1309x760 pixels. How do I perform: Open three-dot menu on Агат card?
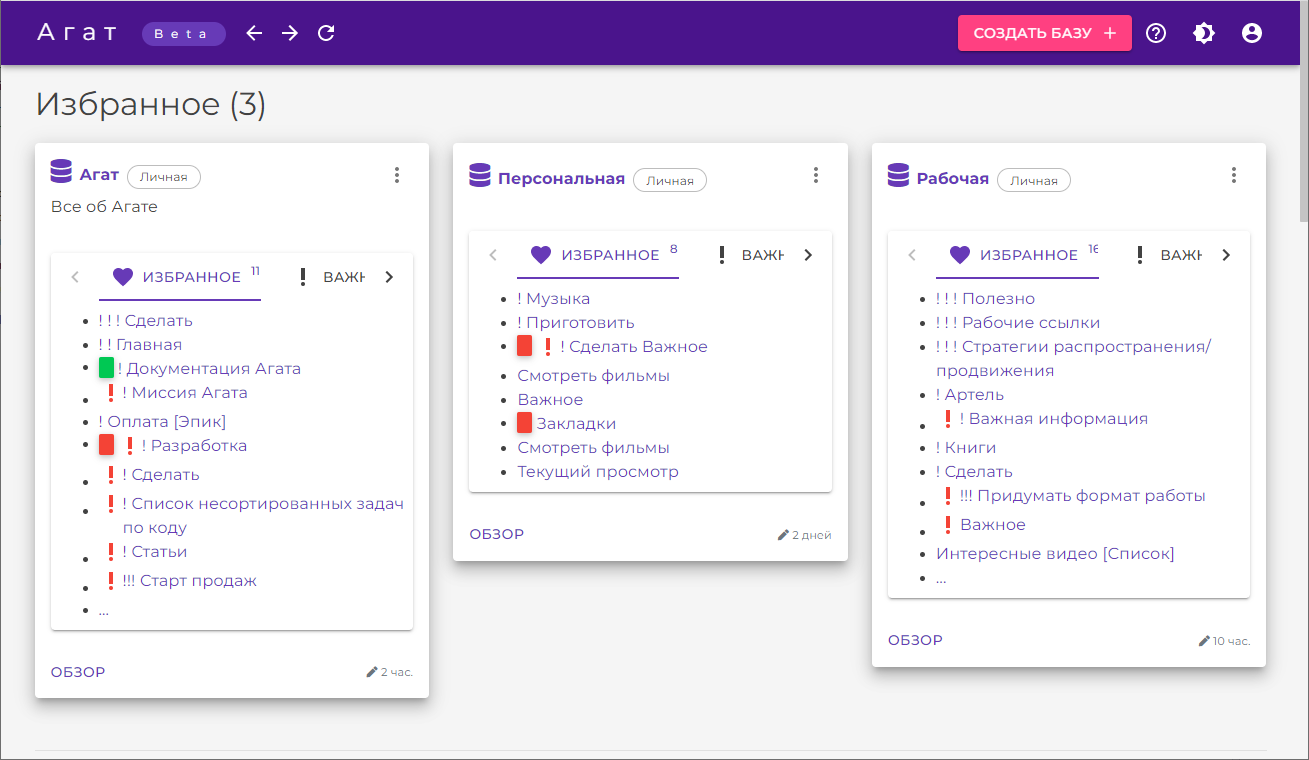(x=397, y=176)
